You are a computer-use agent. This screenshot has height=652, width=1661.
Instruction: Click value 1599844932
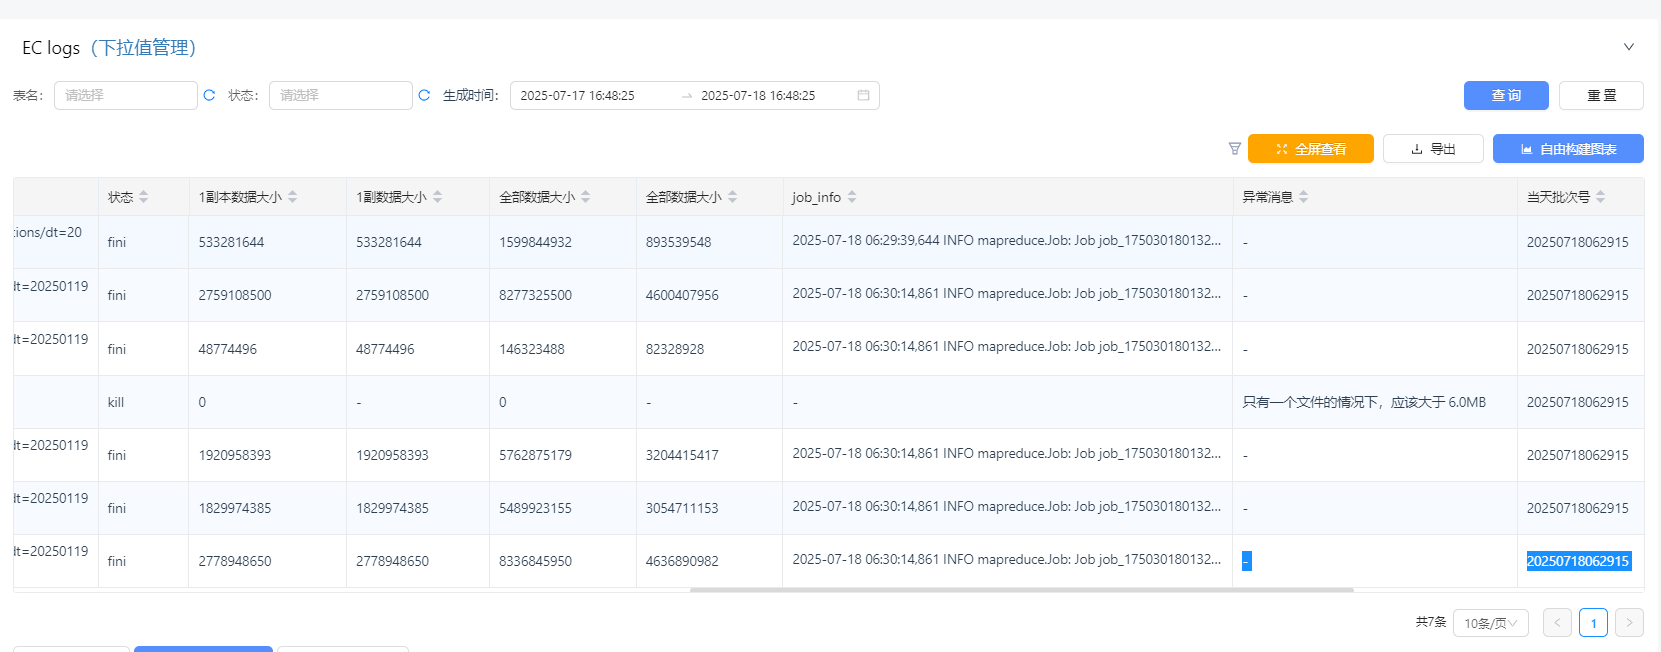point(535,242)
